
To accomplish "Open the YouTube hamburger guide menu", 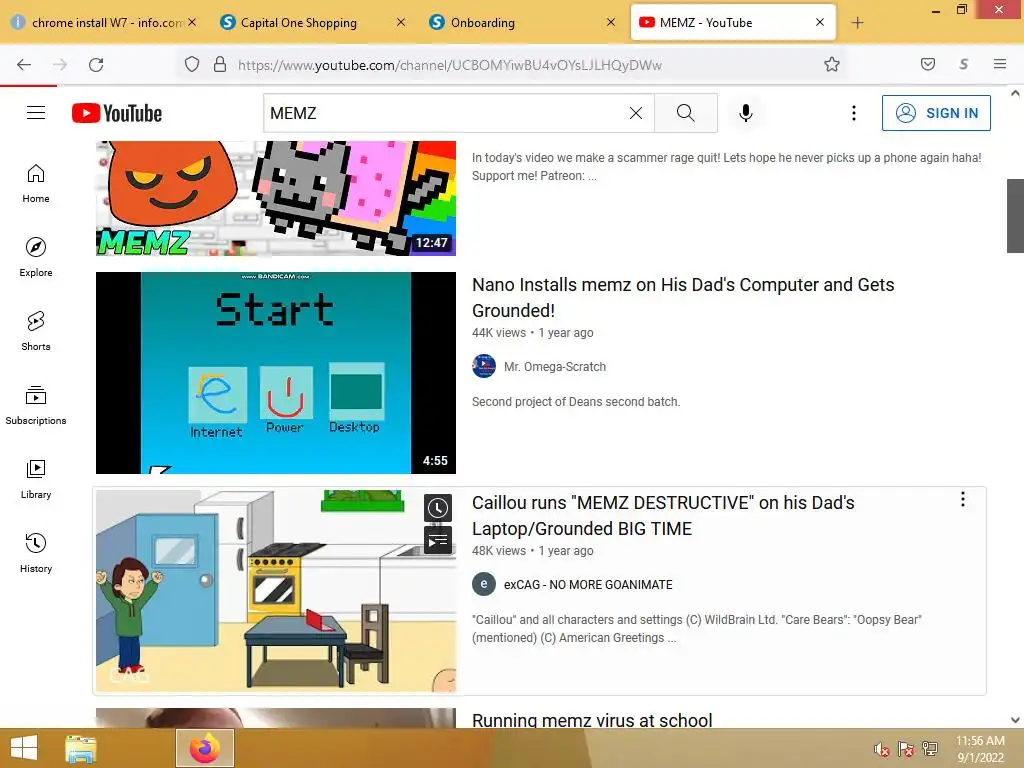I will click(36, 113).
